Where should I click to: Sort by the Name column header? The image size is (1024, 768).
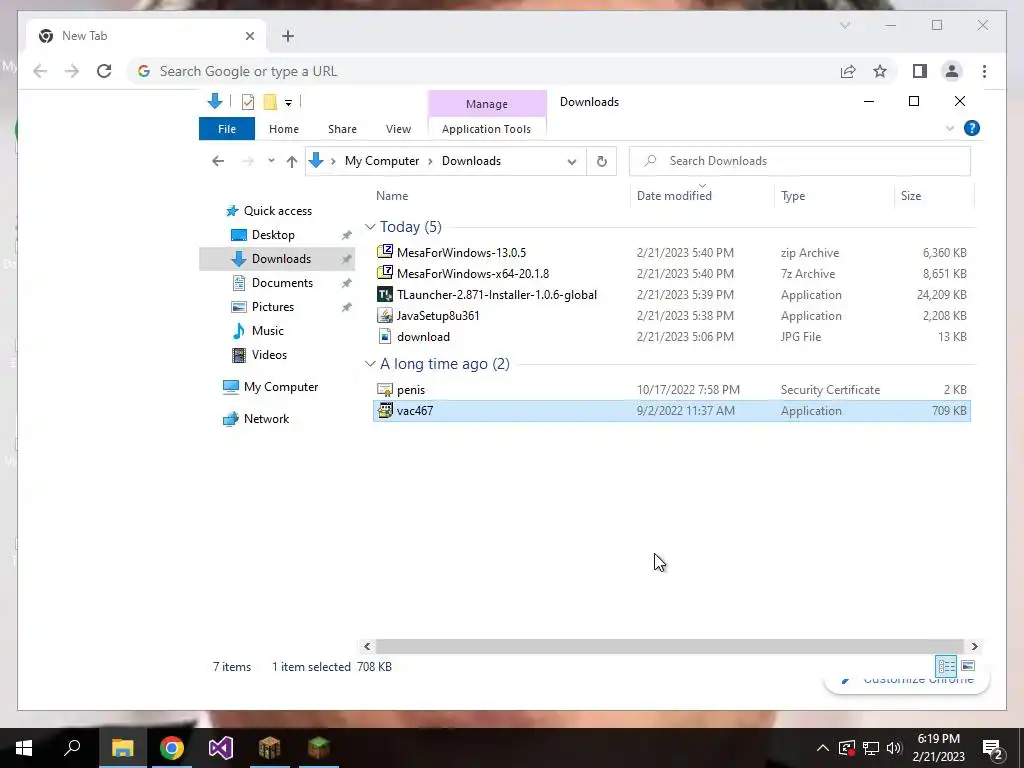392,196
